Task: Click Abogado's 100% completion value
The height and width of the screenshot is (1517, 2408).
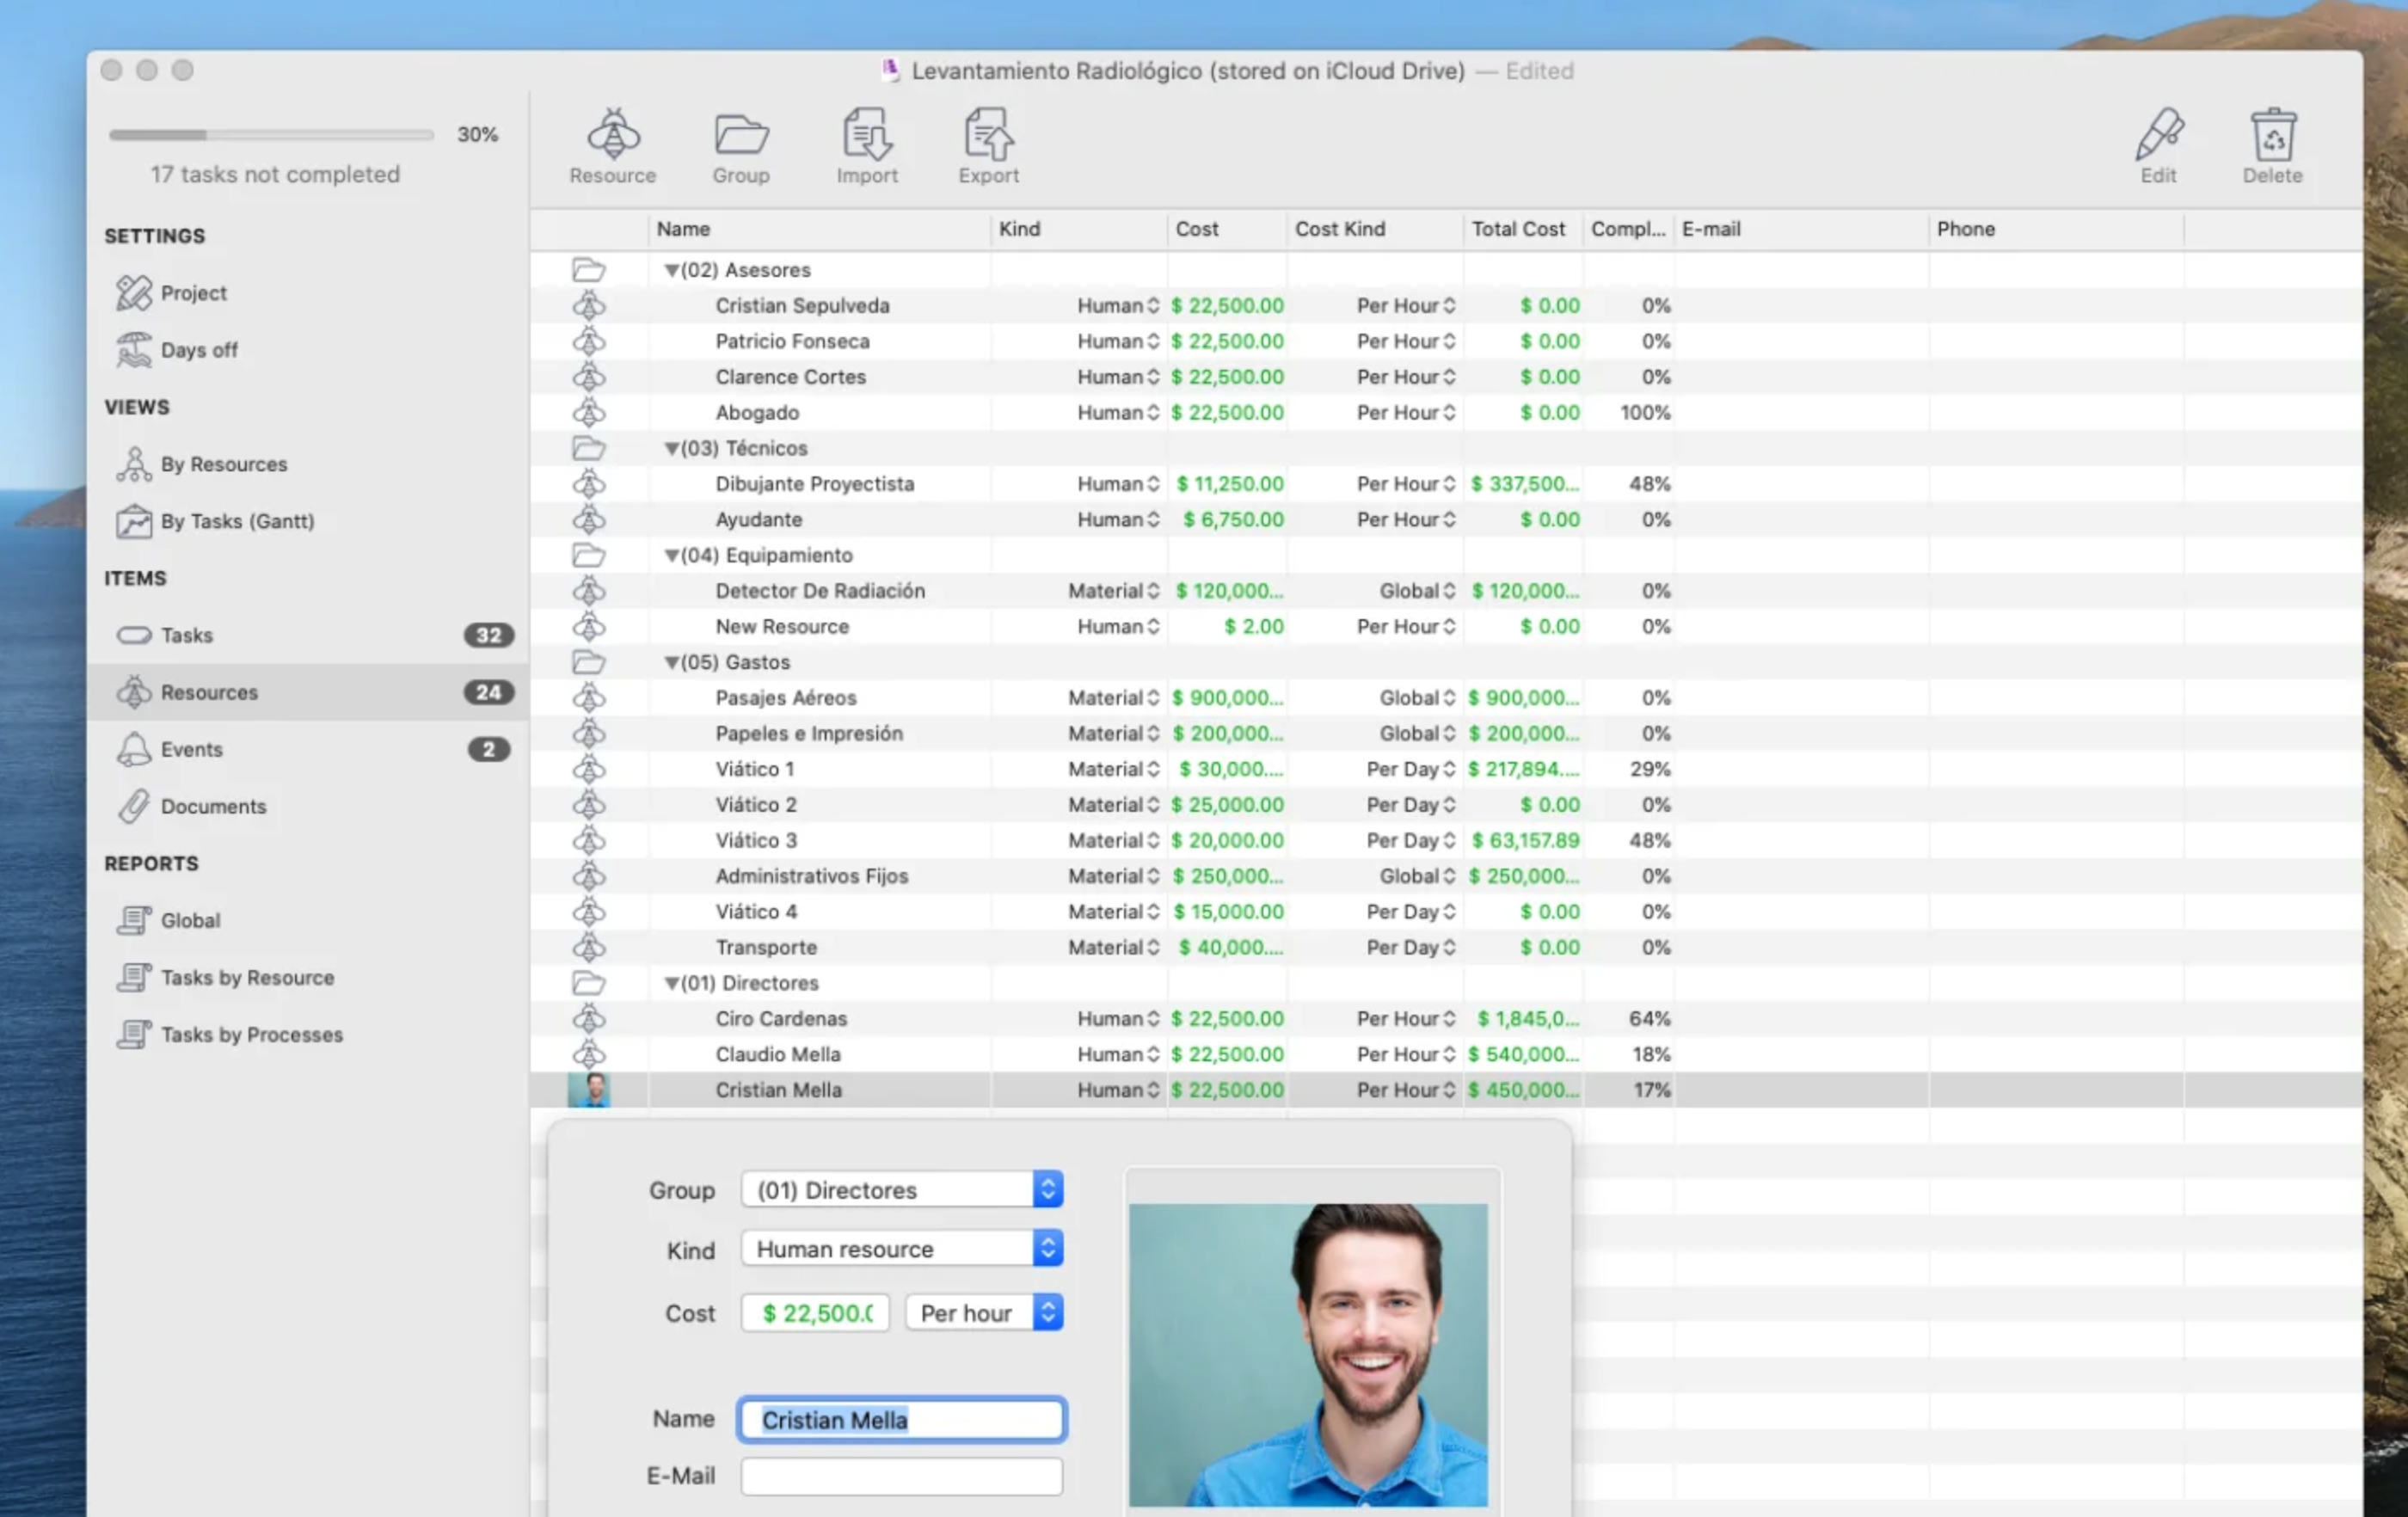Action: tap(1645, 412)
